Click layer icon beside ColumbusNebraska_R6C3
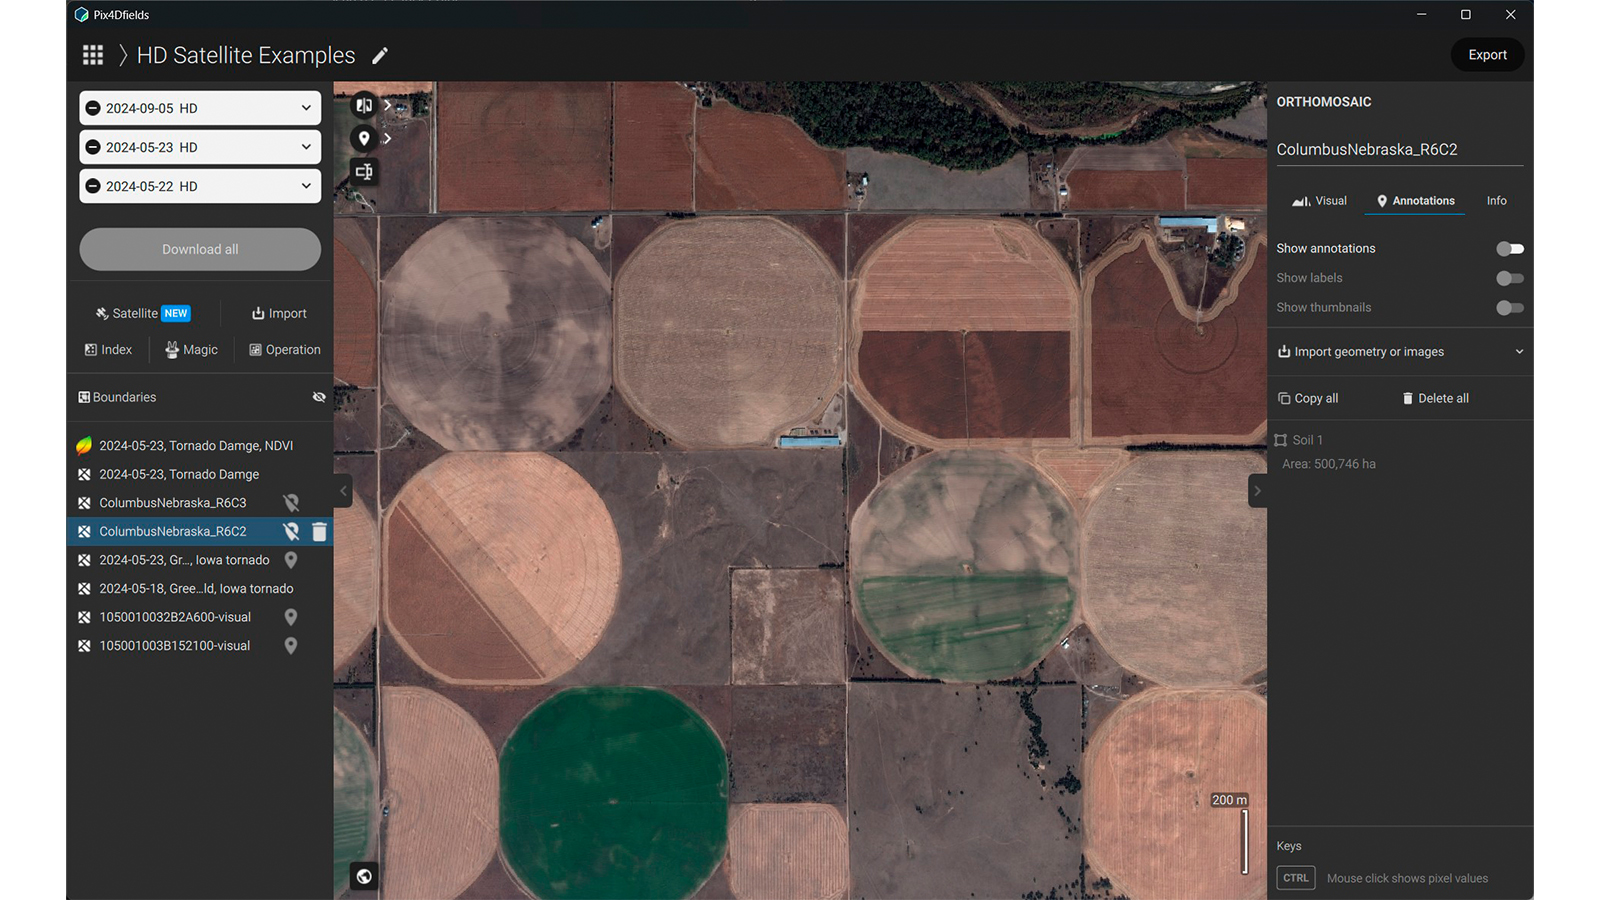The image size is (1600, 900). (84, 503)
